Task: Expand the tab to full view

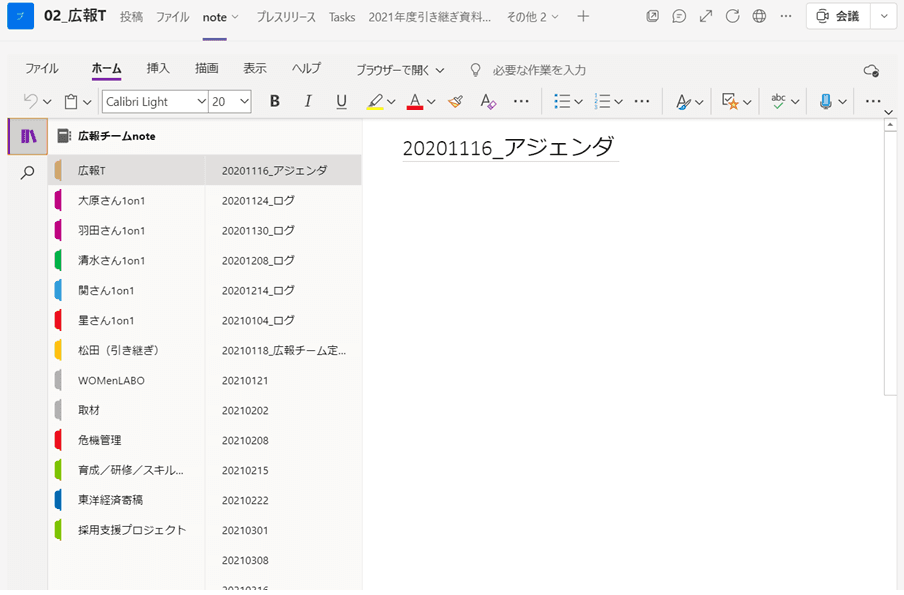Action: tap(706, 17)
